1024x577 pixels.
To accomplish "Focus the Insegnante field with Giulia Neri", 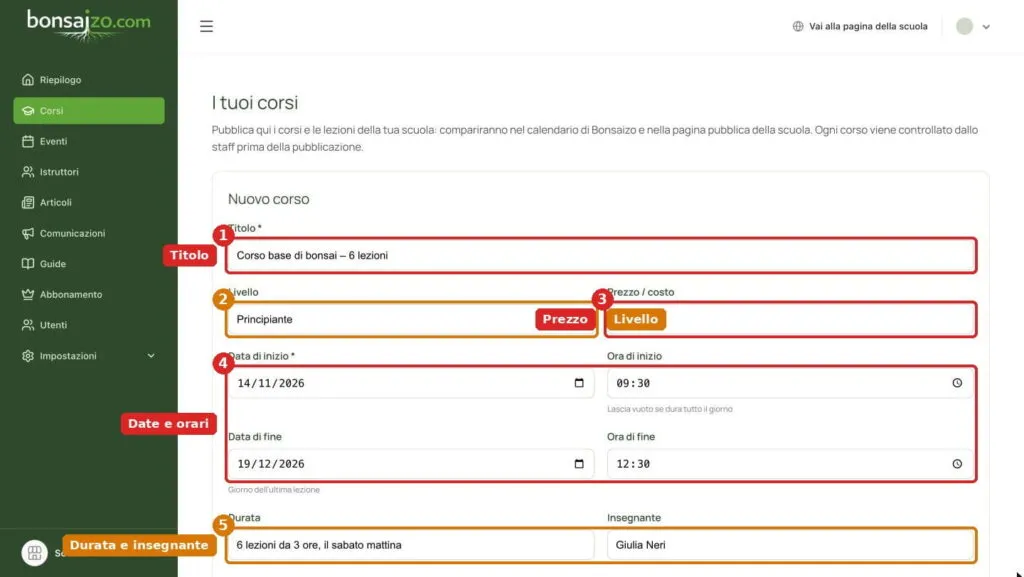I will (x=790, y=545).
